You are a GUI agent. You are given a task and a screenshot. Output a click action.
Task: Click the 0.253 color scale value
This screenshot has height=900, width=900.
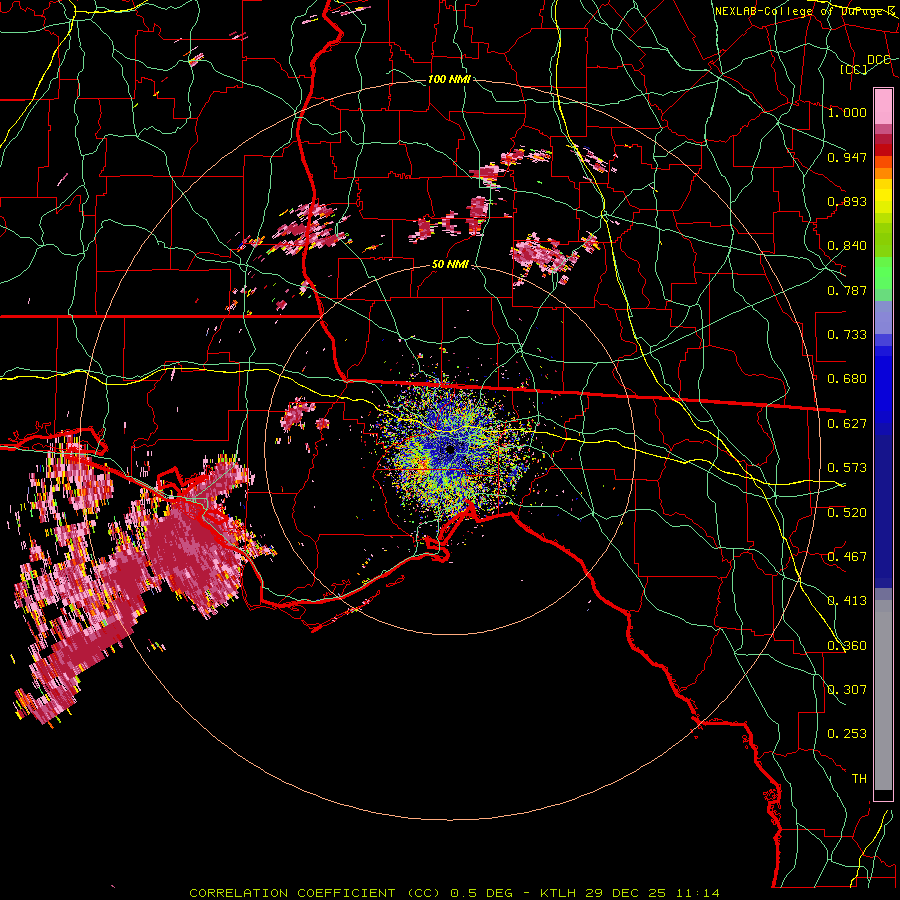pyautogui.click(x=847, y=734)
